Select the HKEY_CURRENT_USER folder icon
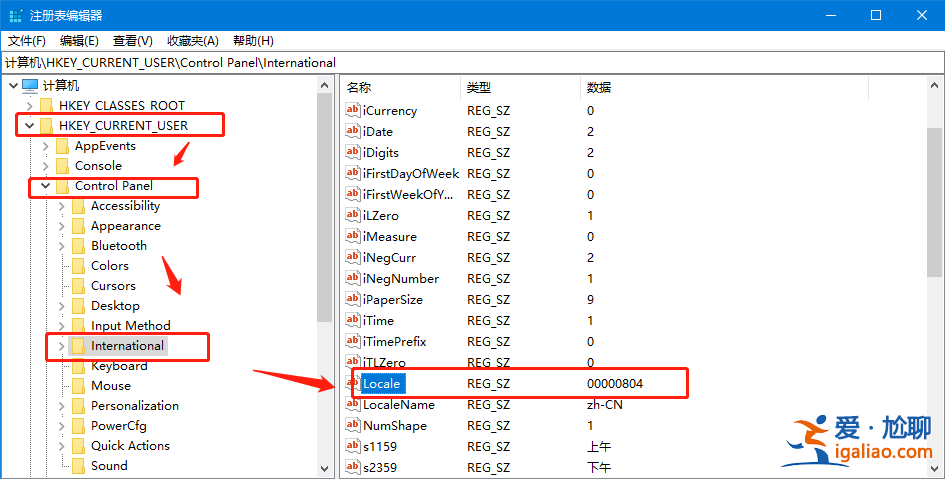This screenshot has width=945, height=479. (x=46, y=126)
